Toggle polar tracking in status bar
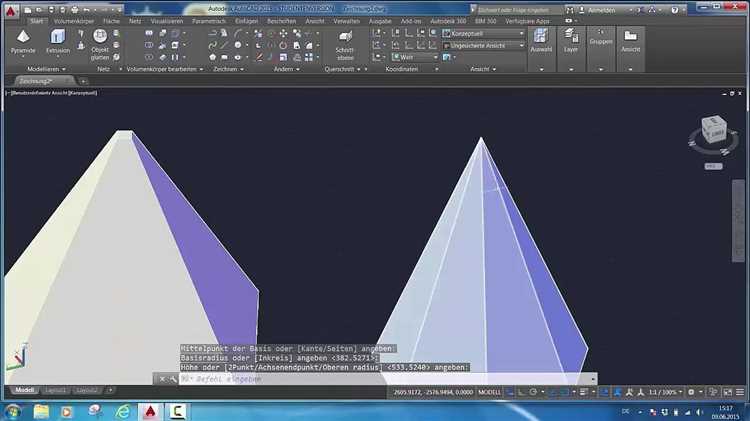 pos(533,392)
